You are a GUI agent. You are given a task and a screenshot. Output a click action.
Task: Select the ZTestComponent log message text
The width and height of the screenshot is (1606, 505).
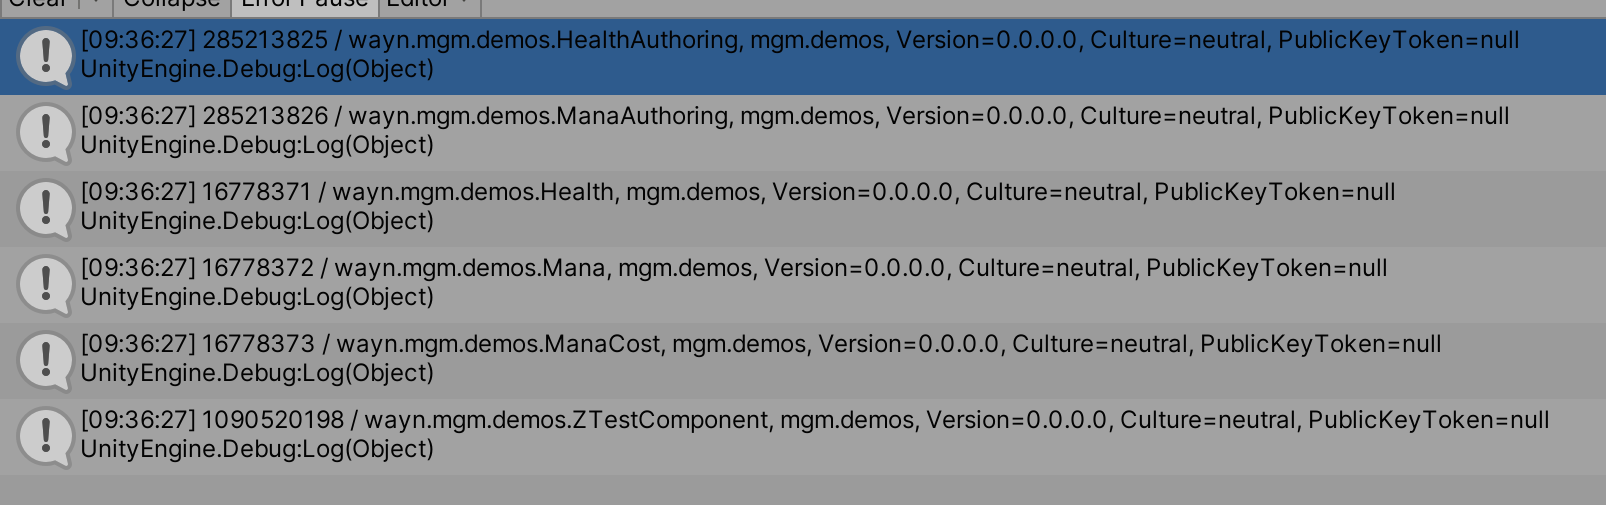tap(814, 421)
